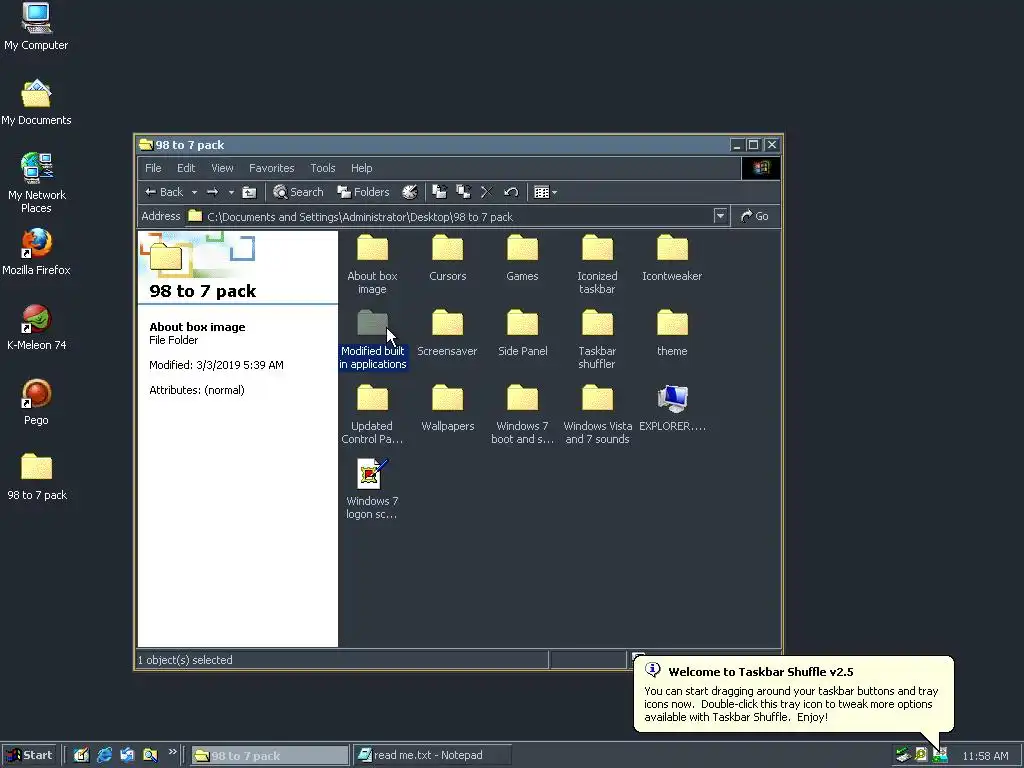Screen dimensions: 1024x768
Task: Select the About box image folder
Action: point(372,264)
